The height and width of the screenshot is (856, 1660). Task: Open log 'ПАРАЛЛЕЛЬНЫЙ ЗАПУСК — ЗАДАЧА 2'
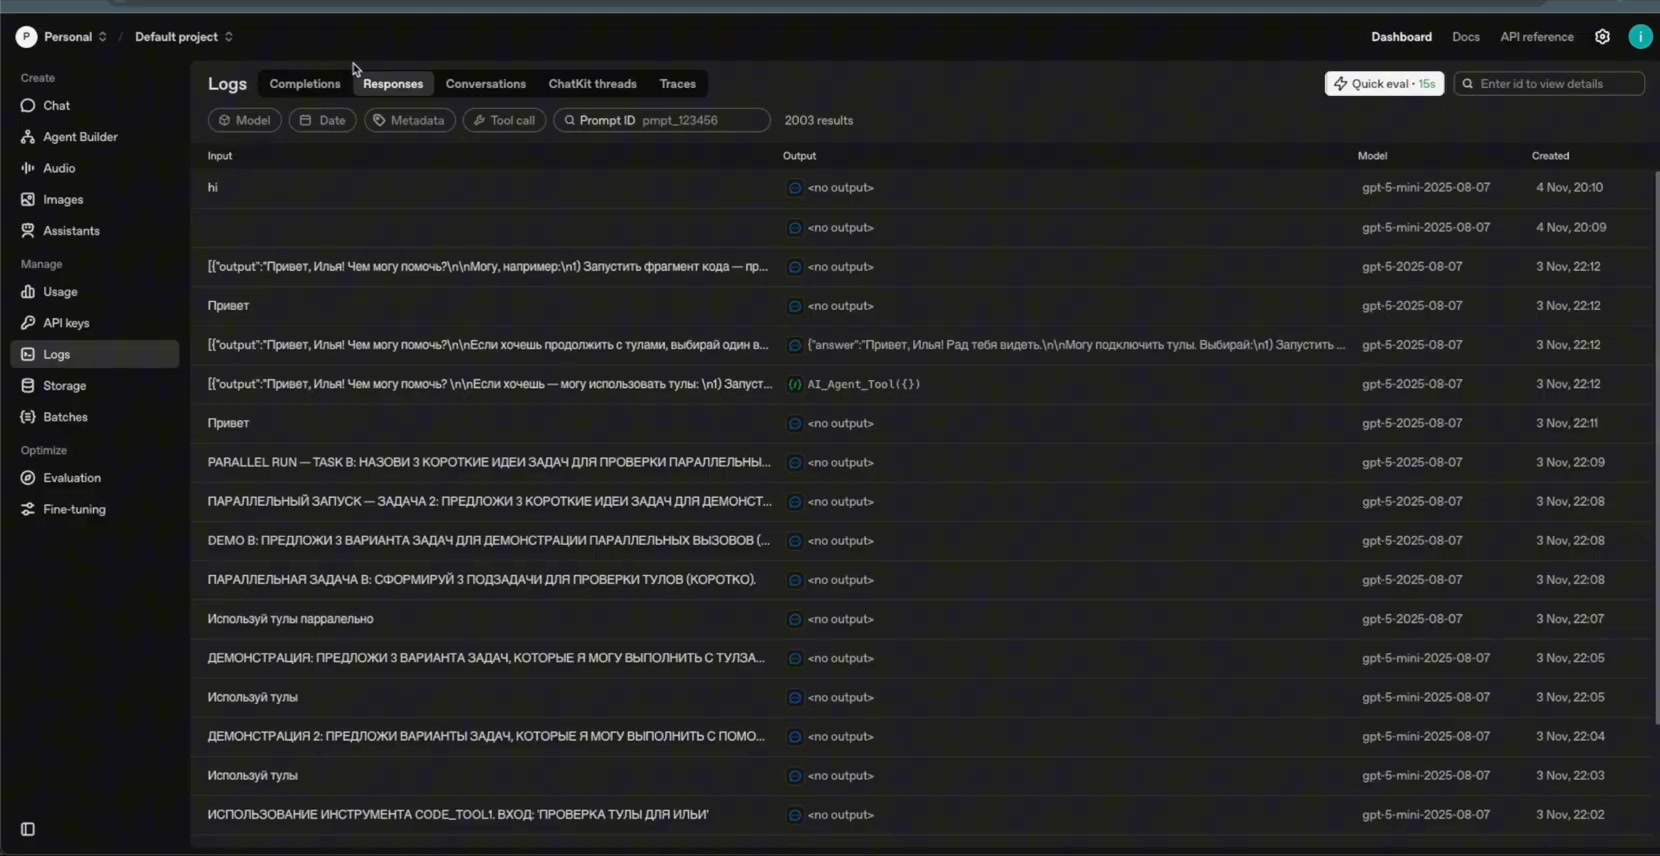pos(920,502)
